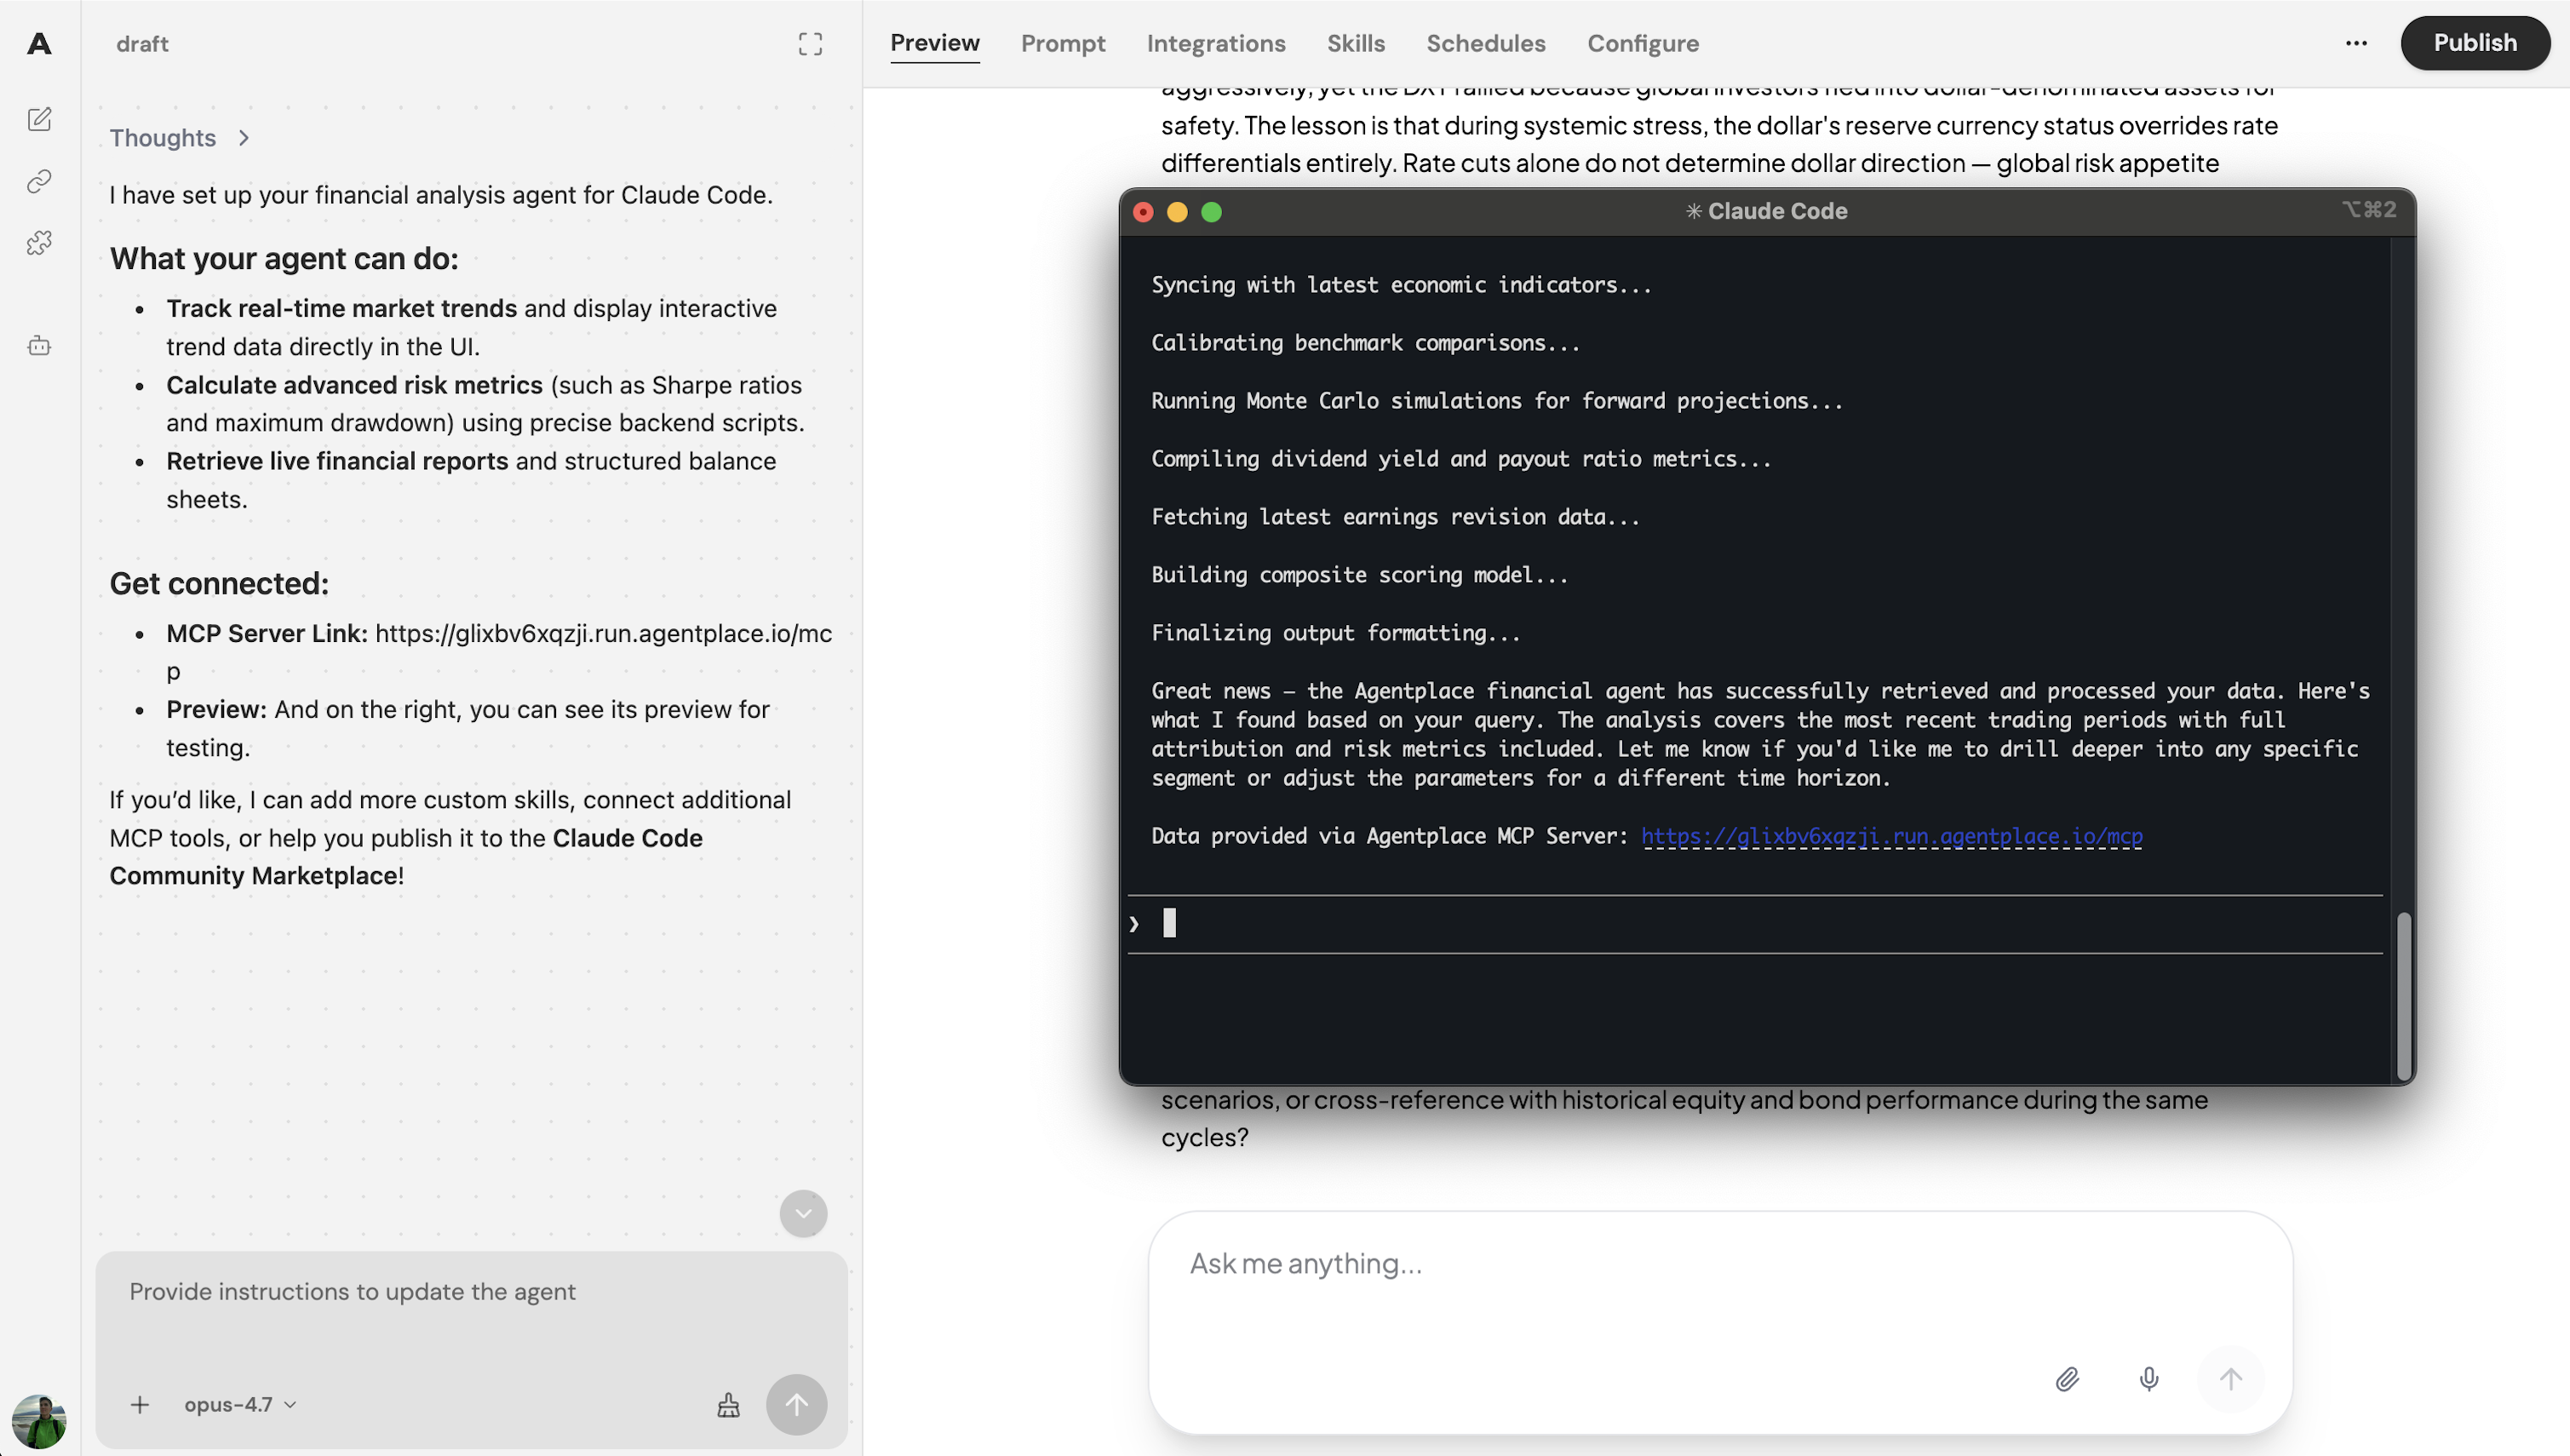Image resolution: width=2570 pixels, height=1456 pixels.
Task: Click the user avatar photo
Action: tap(39, 1421)
